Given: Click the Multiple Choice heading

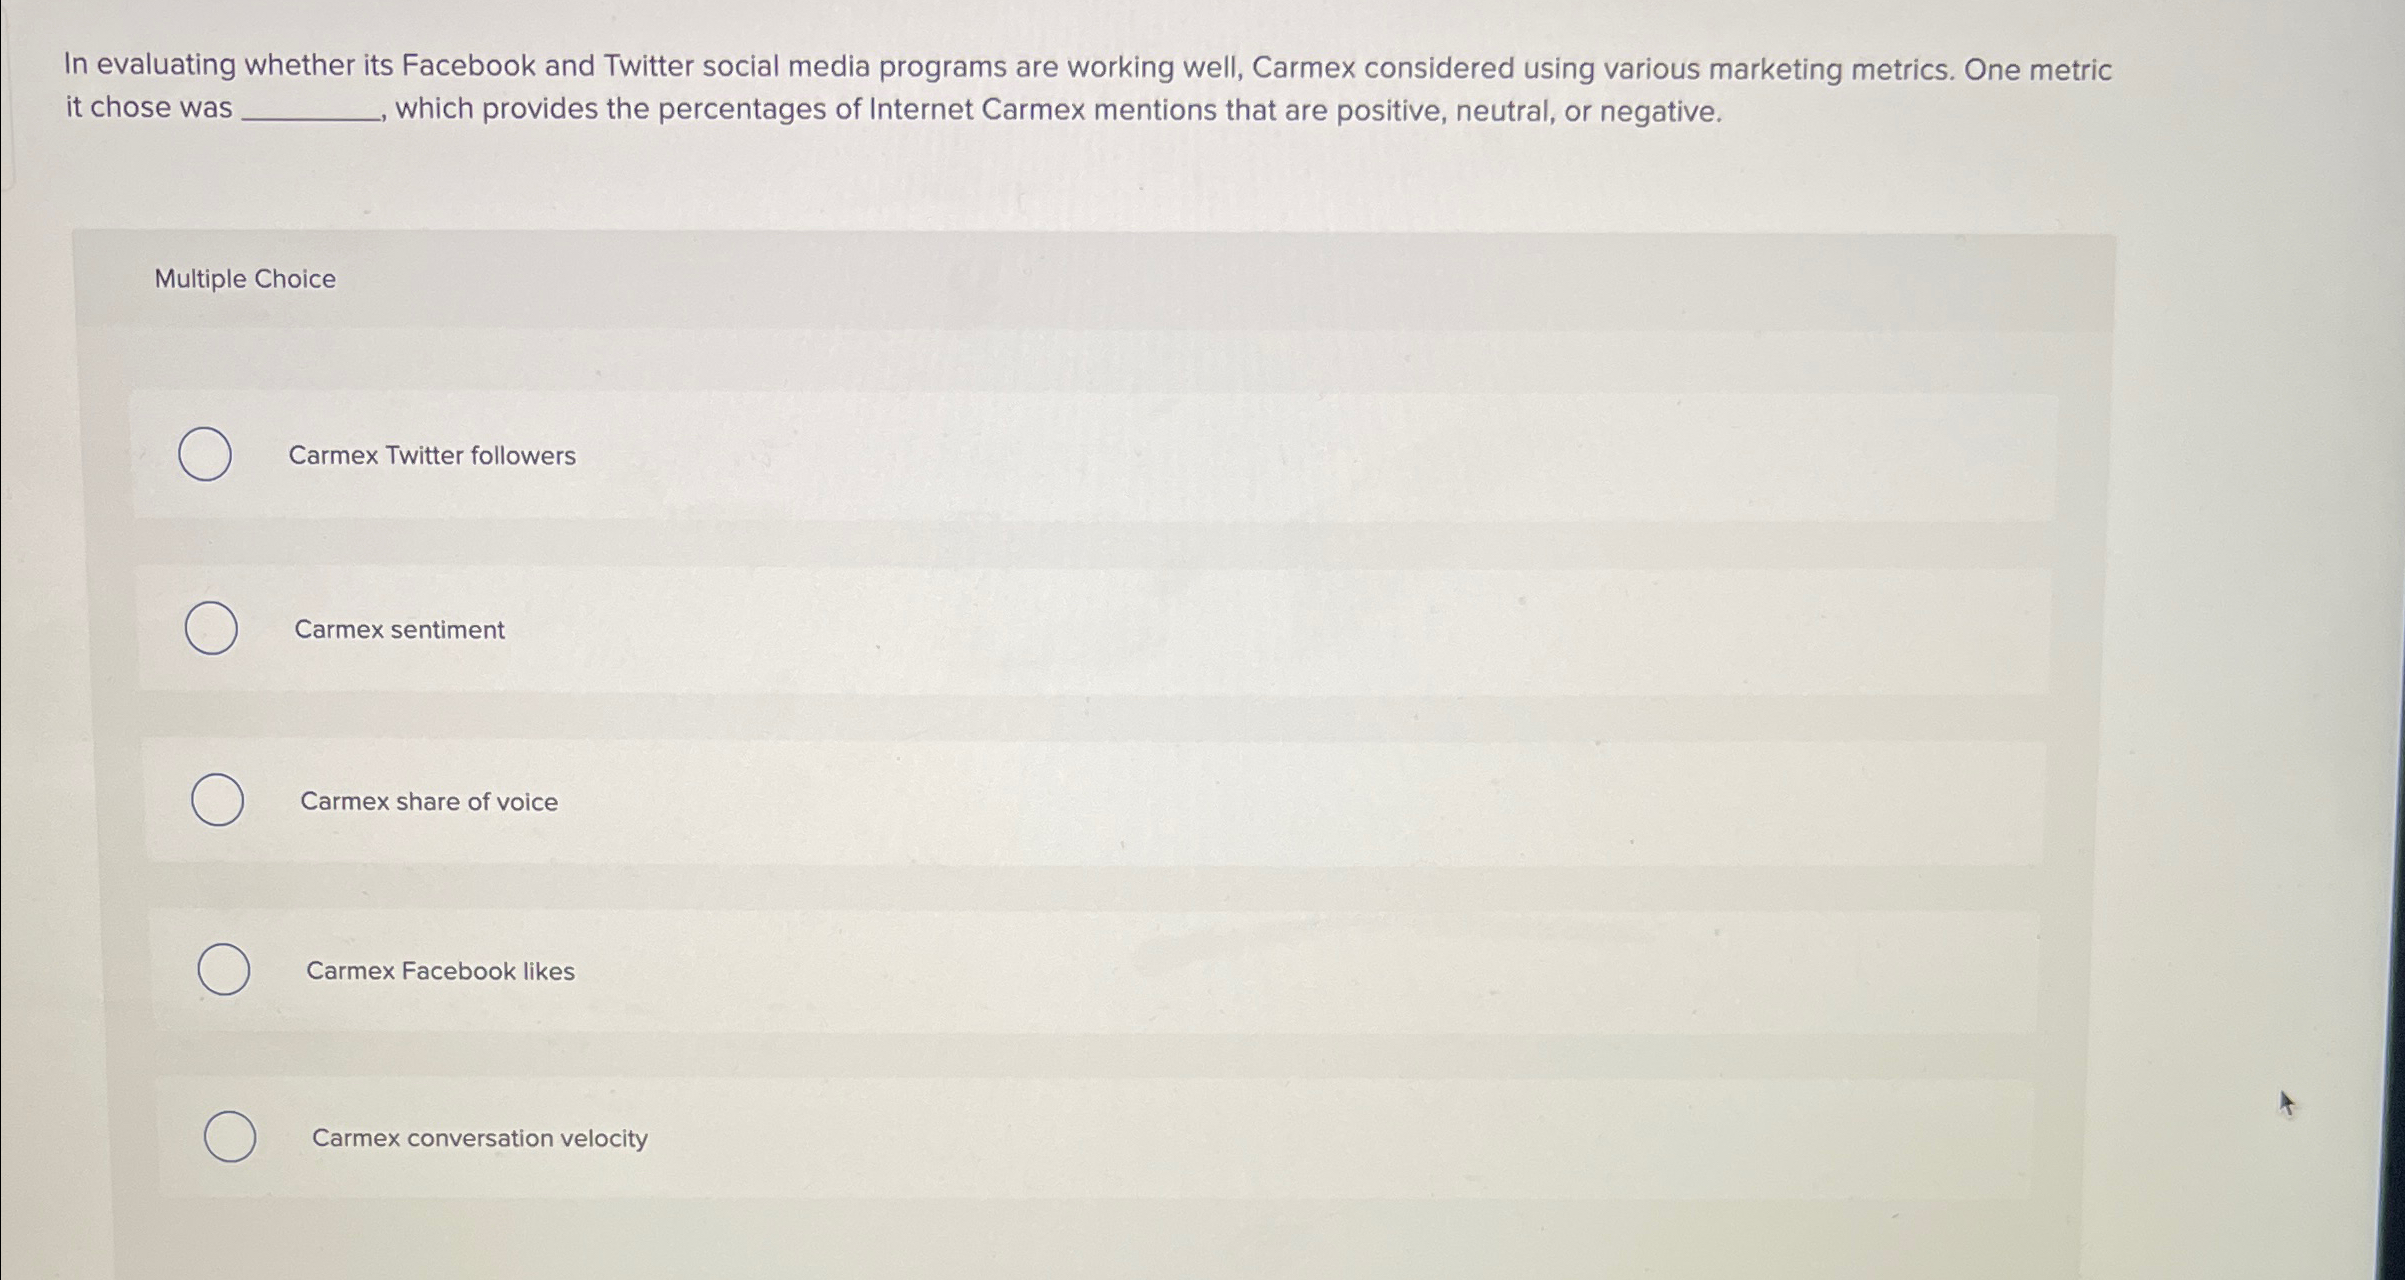Looking at the screenshot, I should [x=245, y=279].
